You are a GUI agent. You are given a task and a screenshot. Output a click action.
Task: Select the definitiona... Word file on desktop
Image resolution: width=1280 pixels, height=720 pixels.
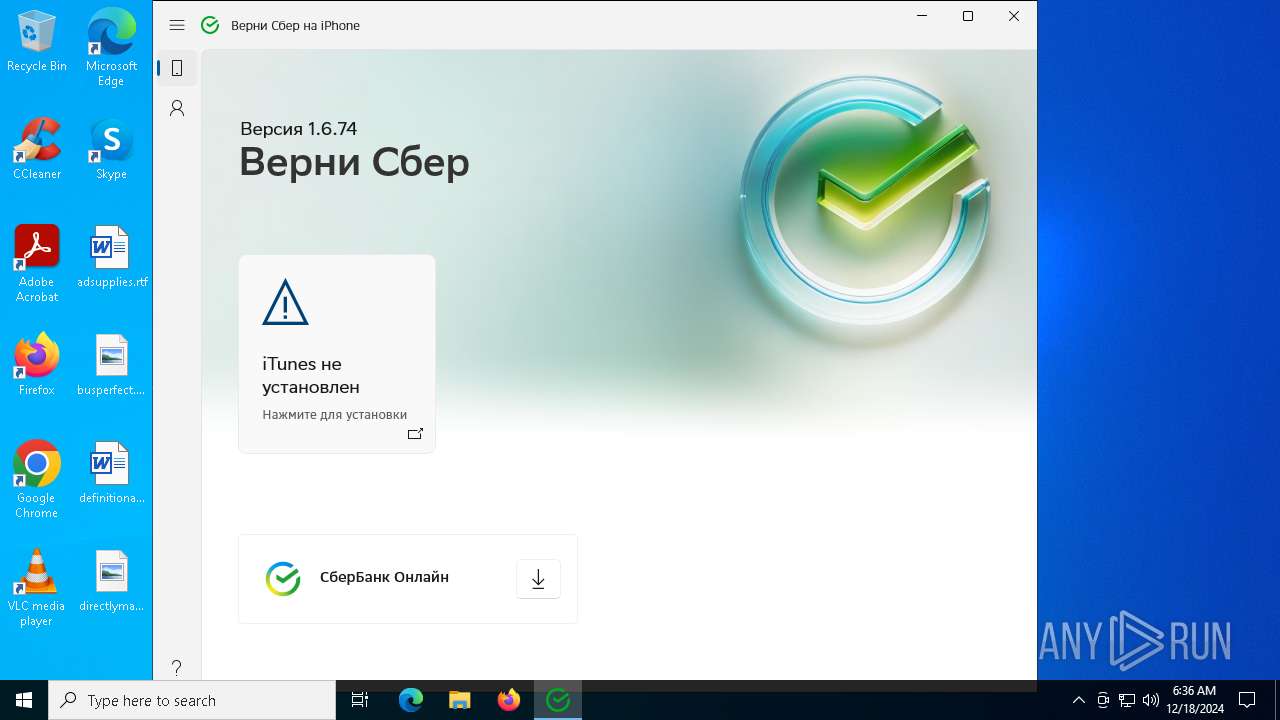coord(111,473)
